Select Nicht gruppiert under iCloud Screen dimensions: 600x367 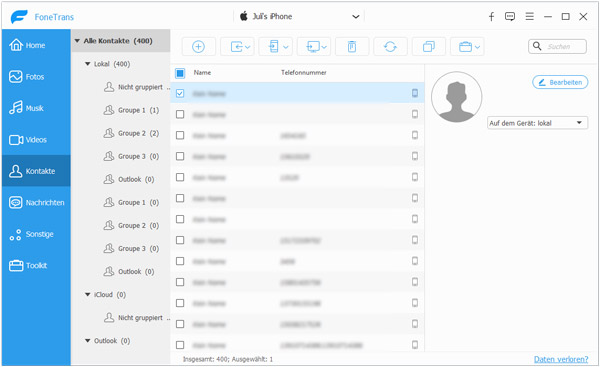click(137, 318)
